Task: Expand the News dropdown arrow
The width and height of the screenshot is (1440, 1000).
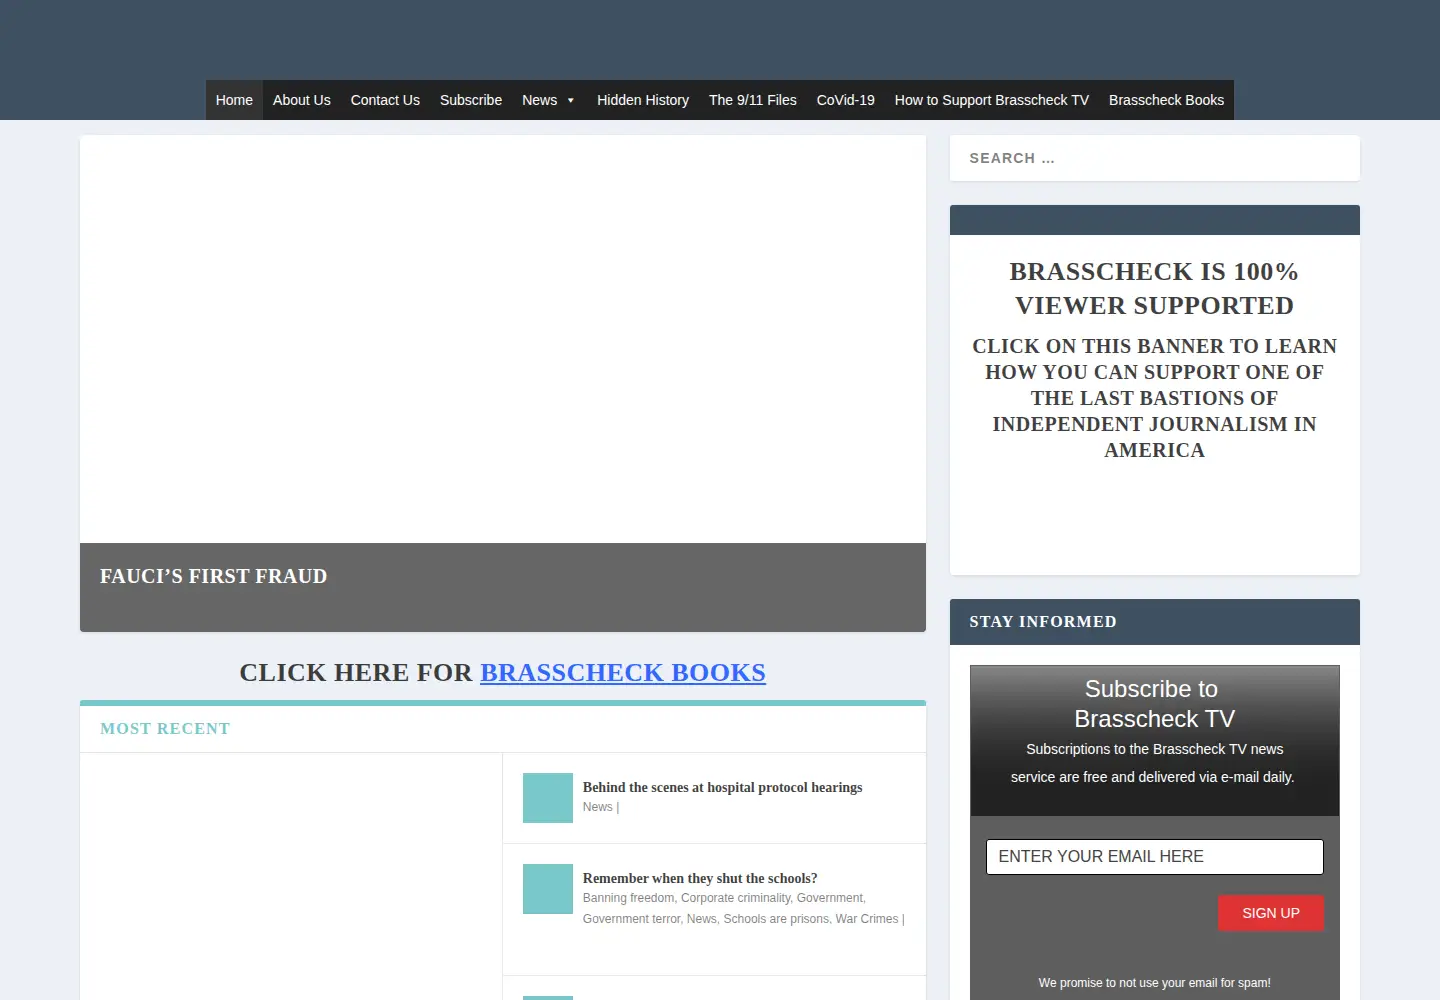Action: pyautogui.click(x=571, y=100)
